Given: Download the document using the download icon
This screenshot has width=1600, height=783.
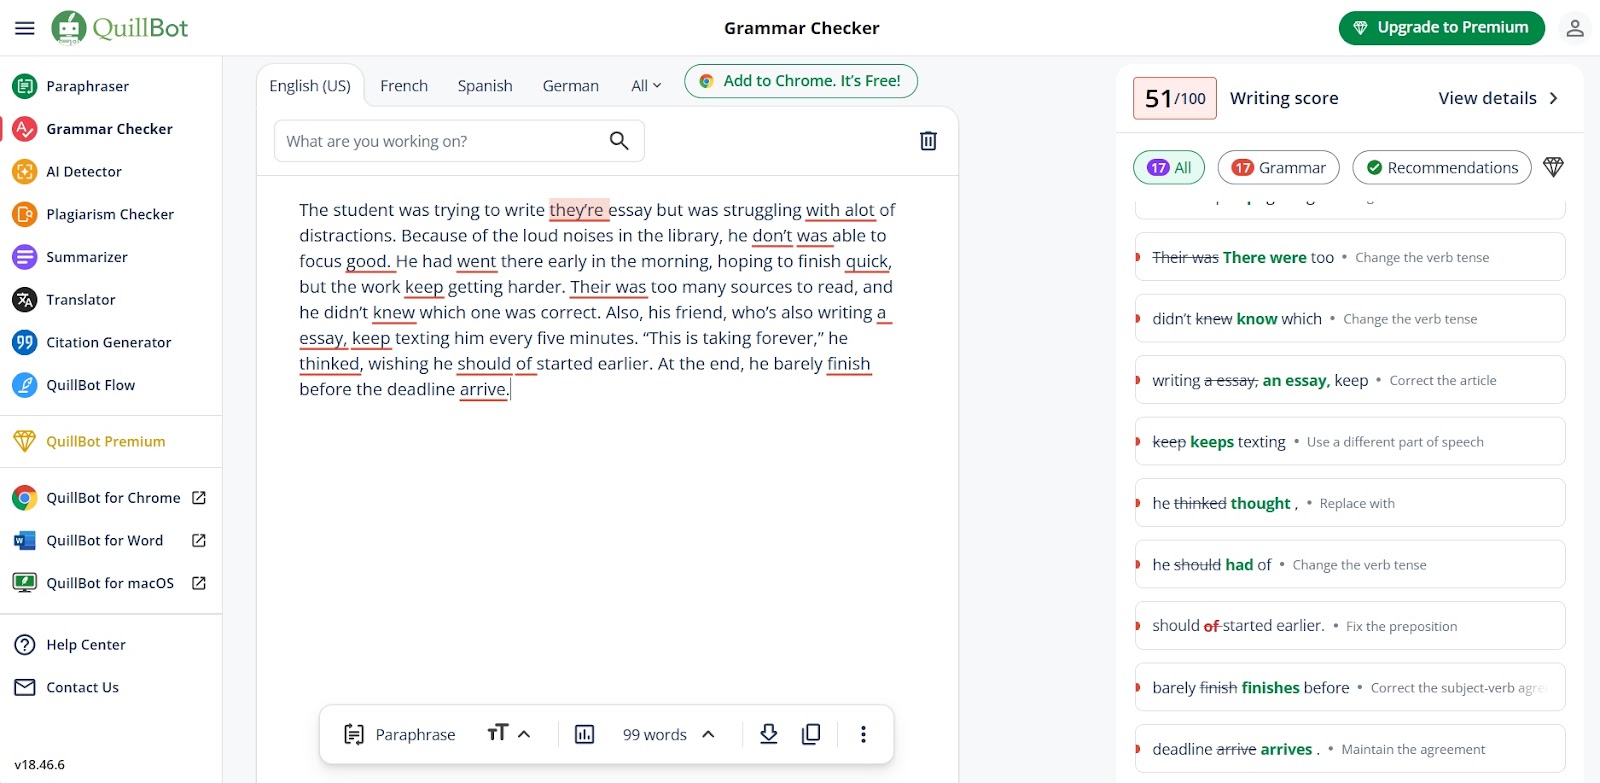Looking at the screenshot, I should (769, 735).
